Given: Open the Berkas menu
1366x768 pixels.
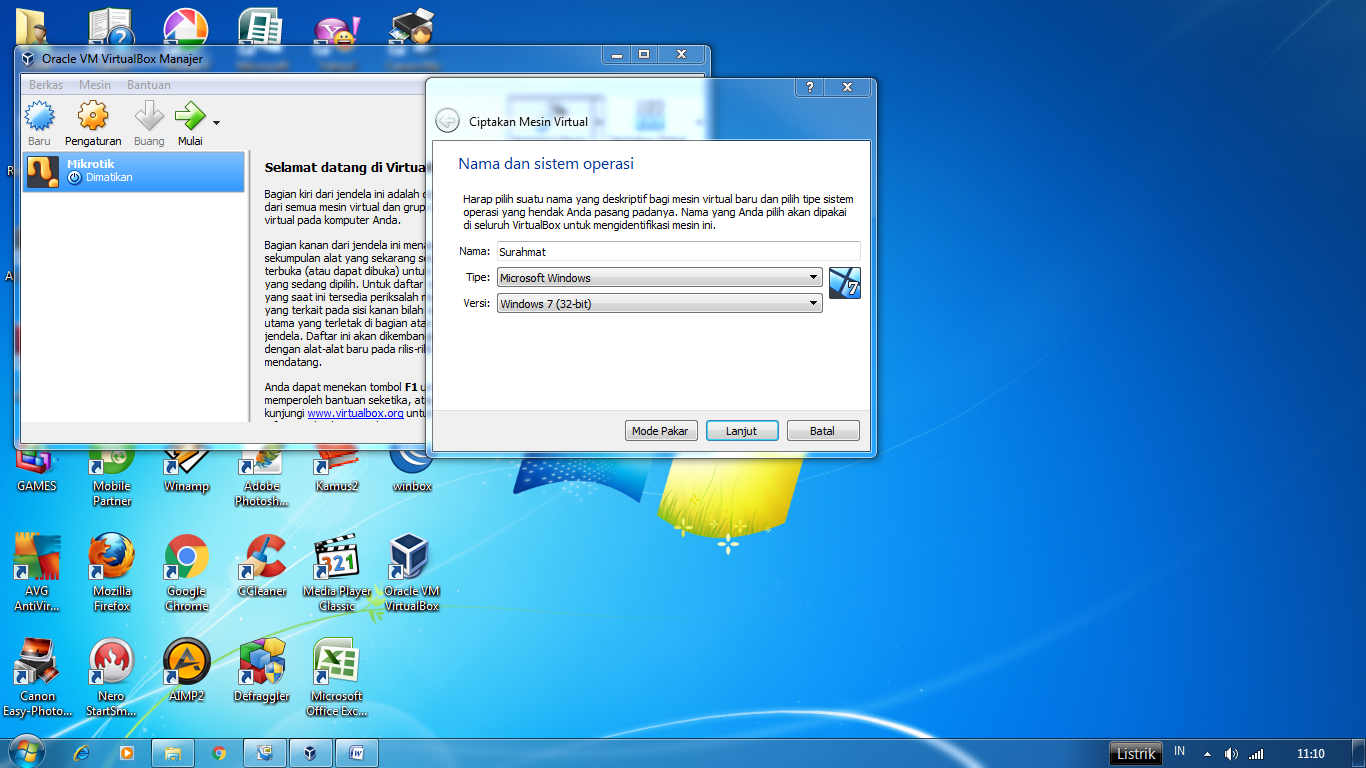Looking at the screenshot, I should pos(46,85).
